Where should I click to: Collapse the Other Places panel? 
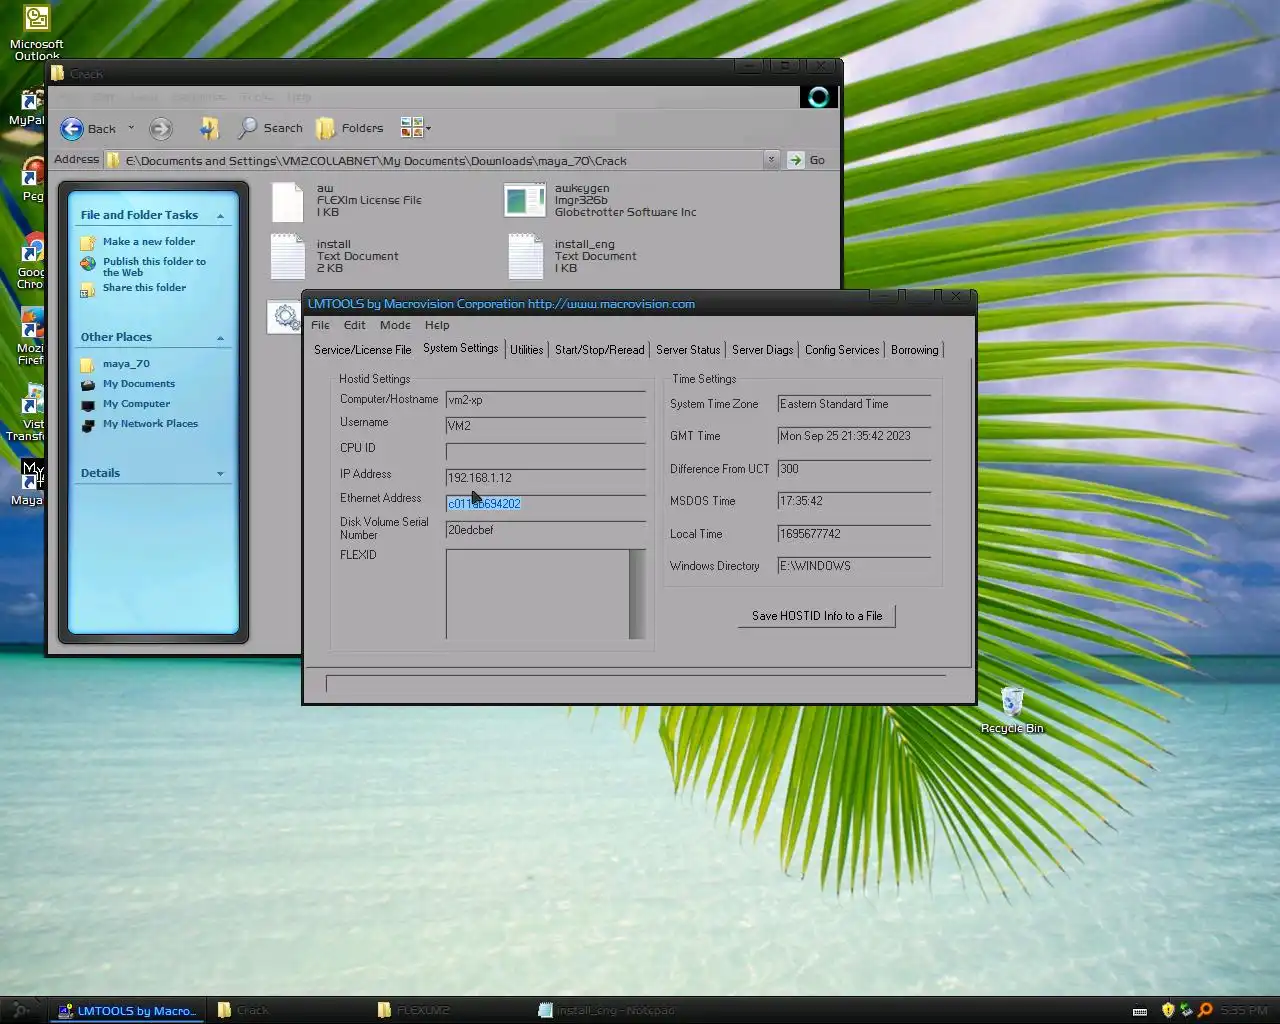tap(220, 338)
